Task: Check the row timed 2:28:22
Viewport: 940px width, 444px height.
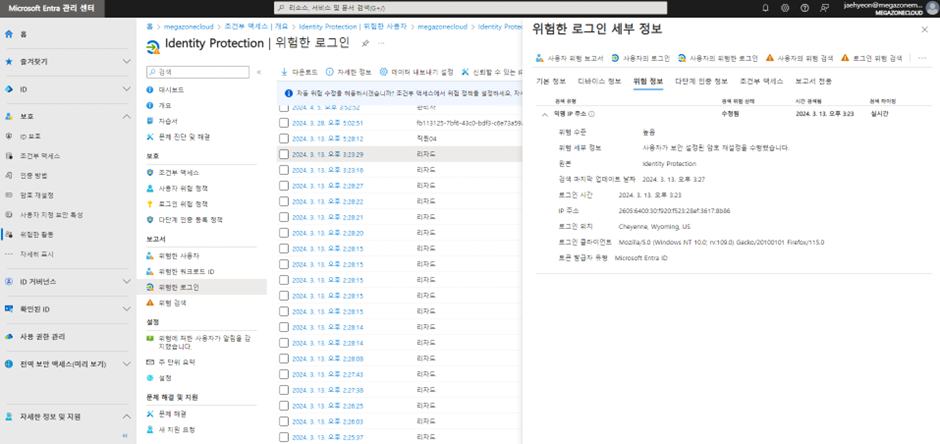Action: point(284,201)
